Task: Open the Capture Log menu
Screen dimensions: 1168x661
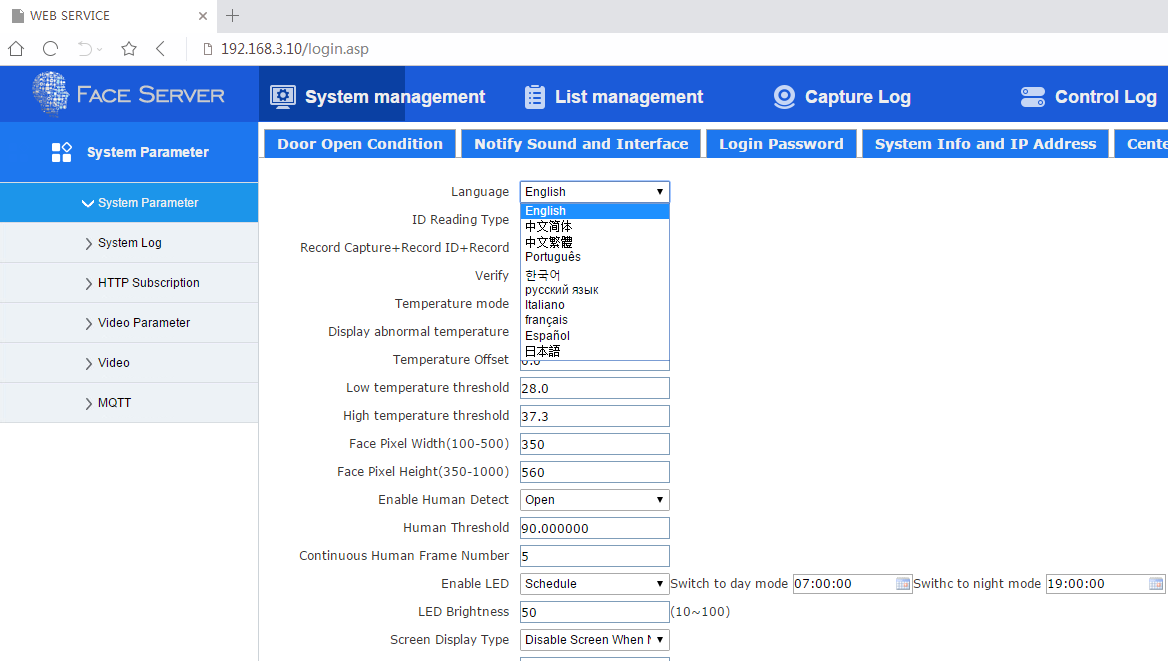Action: (842, 97)
